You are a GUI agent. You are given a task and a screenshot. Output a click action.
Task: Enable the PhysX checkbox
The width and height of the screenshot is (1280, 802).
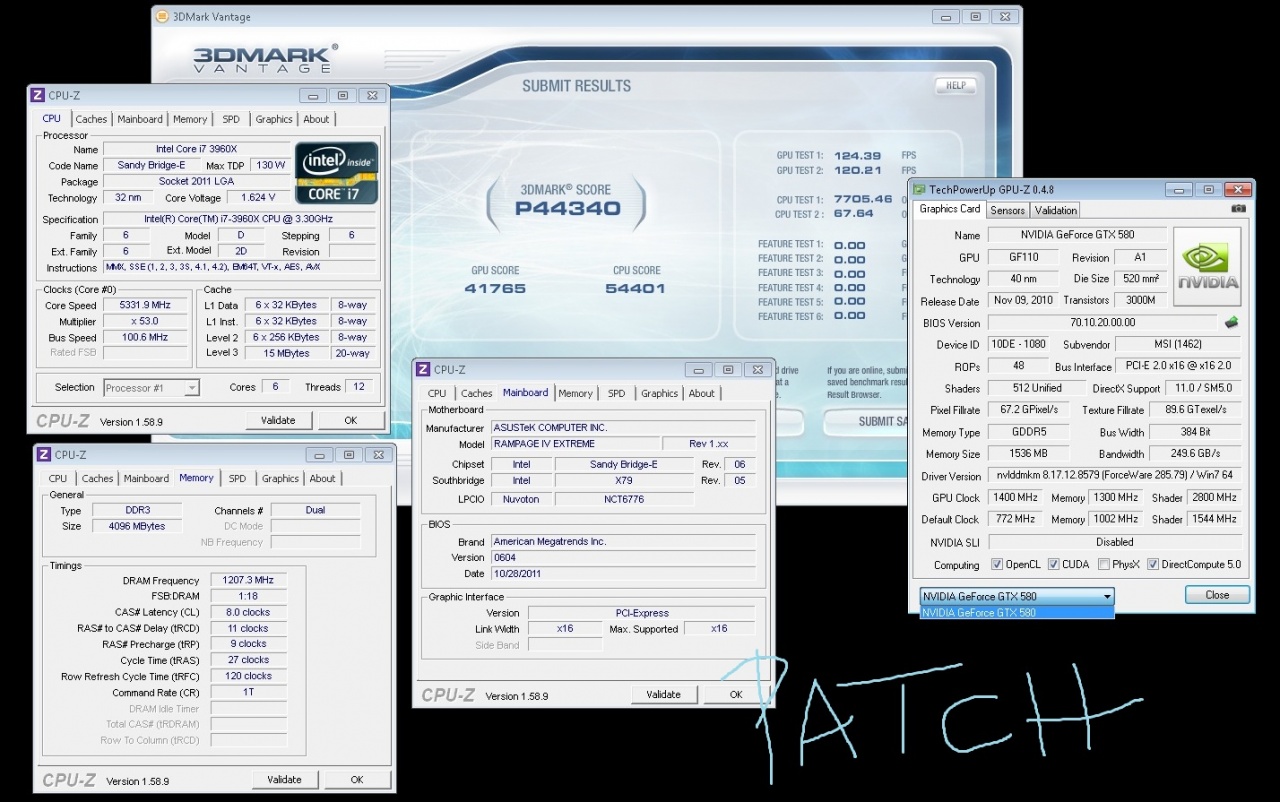point(1103,565)
